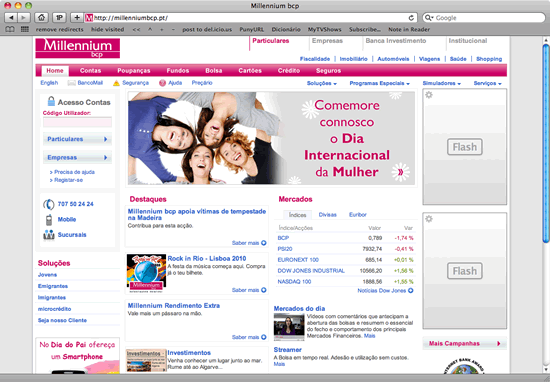
Task: Click the English language link
Action: [49, 83]
